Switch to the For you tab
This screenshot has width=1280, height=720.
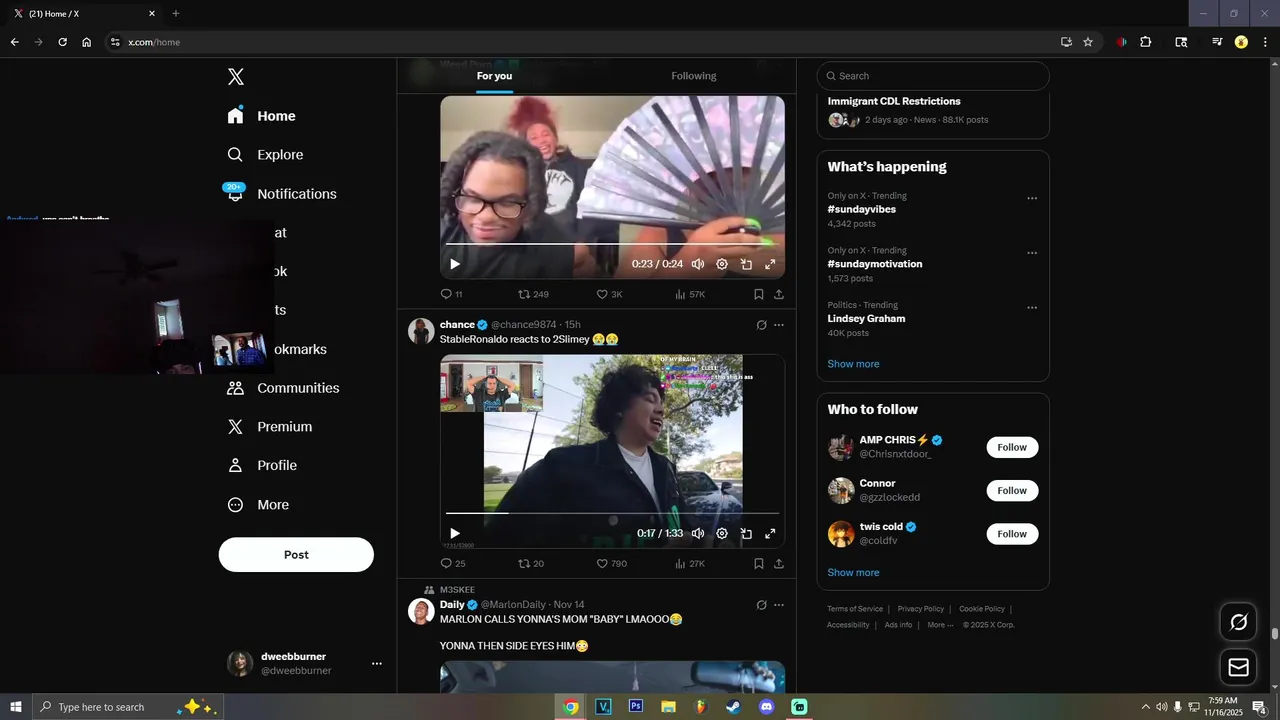click(x=494, y=76)
